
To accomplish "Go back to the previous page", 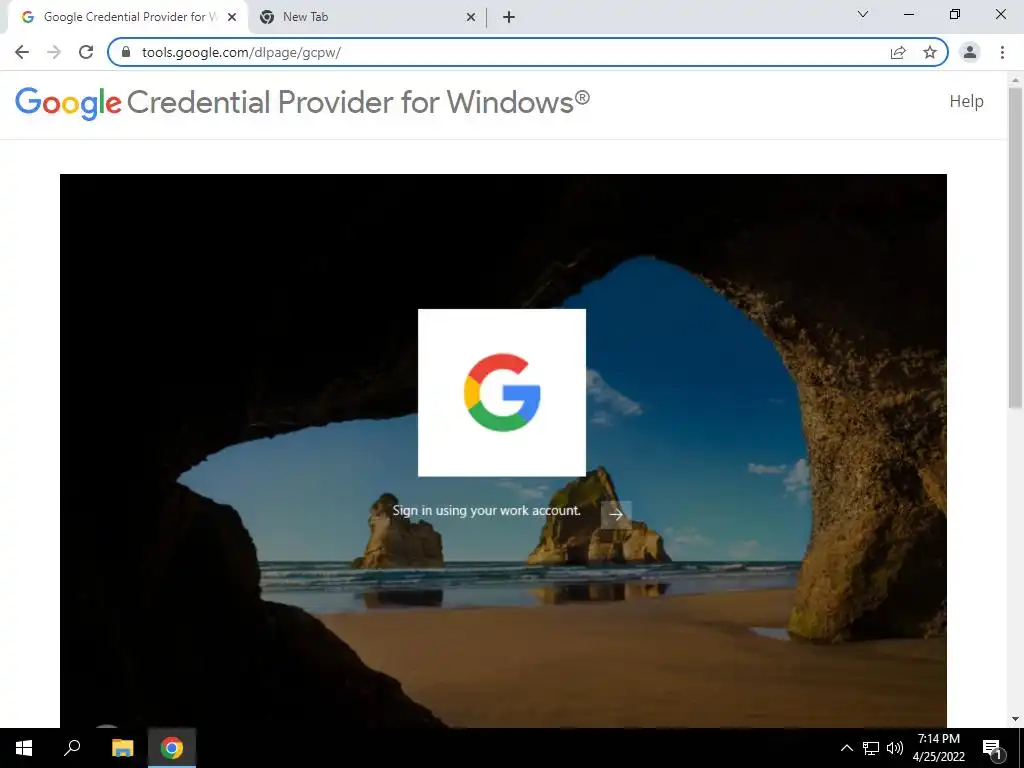I will [22, 52].
